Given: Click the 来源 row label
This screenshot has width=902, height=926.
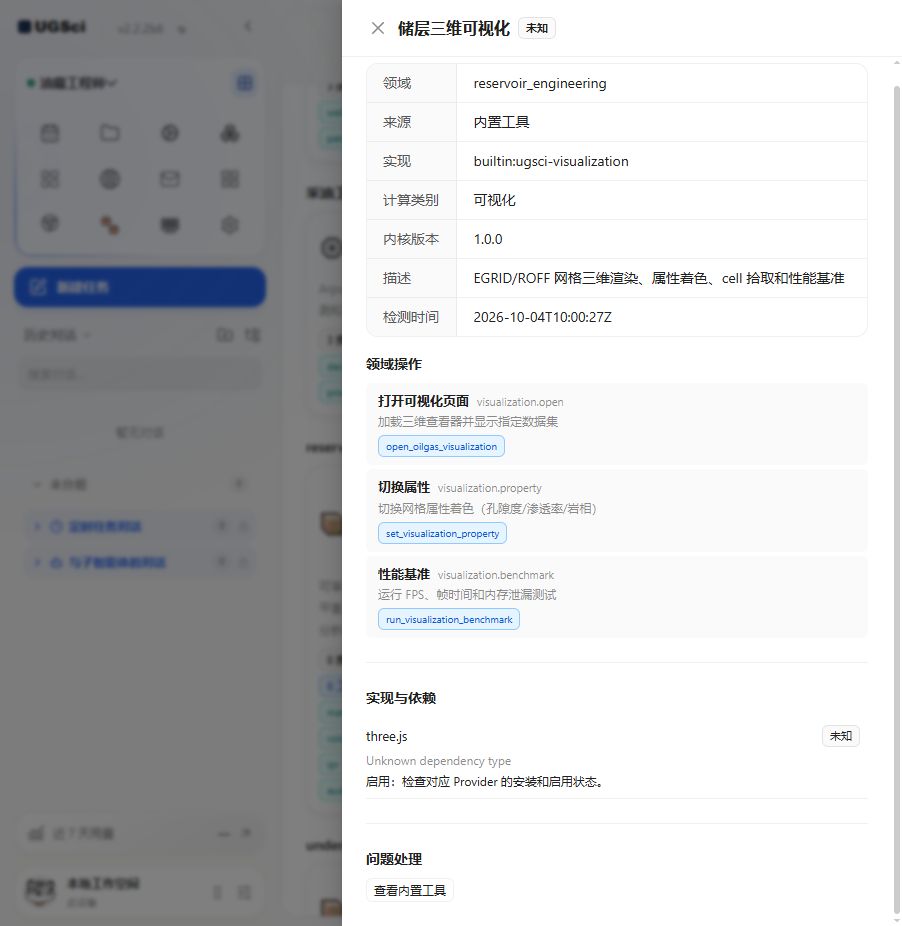Looking at the screenshot, I should [396, 122].
